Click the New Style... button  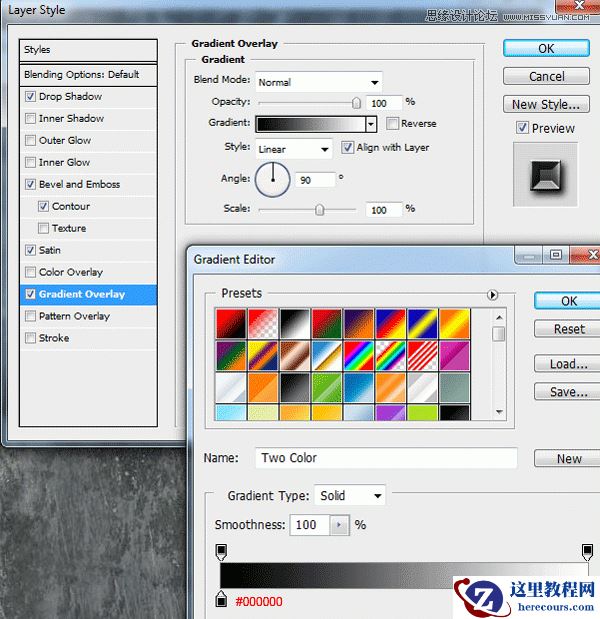[546, 104]
